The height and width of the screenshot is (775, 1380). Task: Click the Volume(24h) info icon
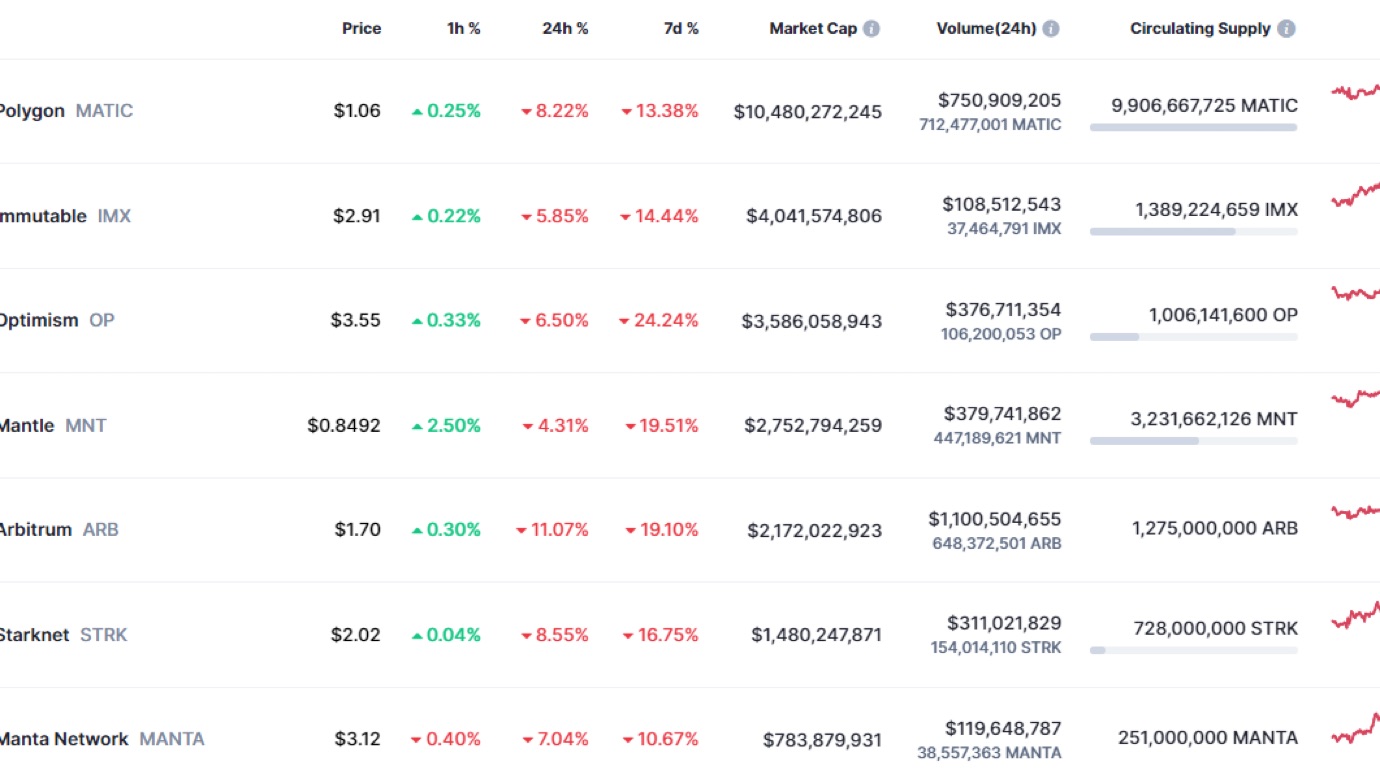click(x=1051, y=29)
